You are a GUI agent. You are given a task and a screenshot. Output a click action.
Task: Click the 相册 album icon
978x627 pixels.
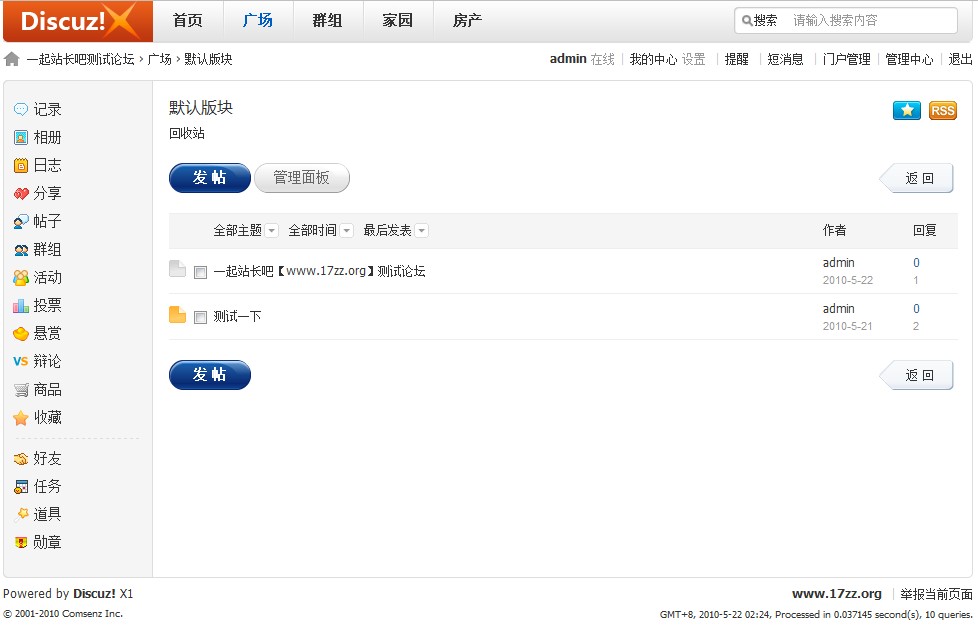click(21, 137)
